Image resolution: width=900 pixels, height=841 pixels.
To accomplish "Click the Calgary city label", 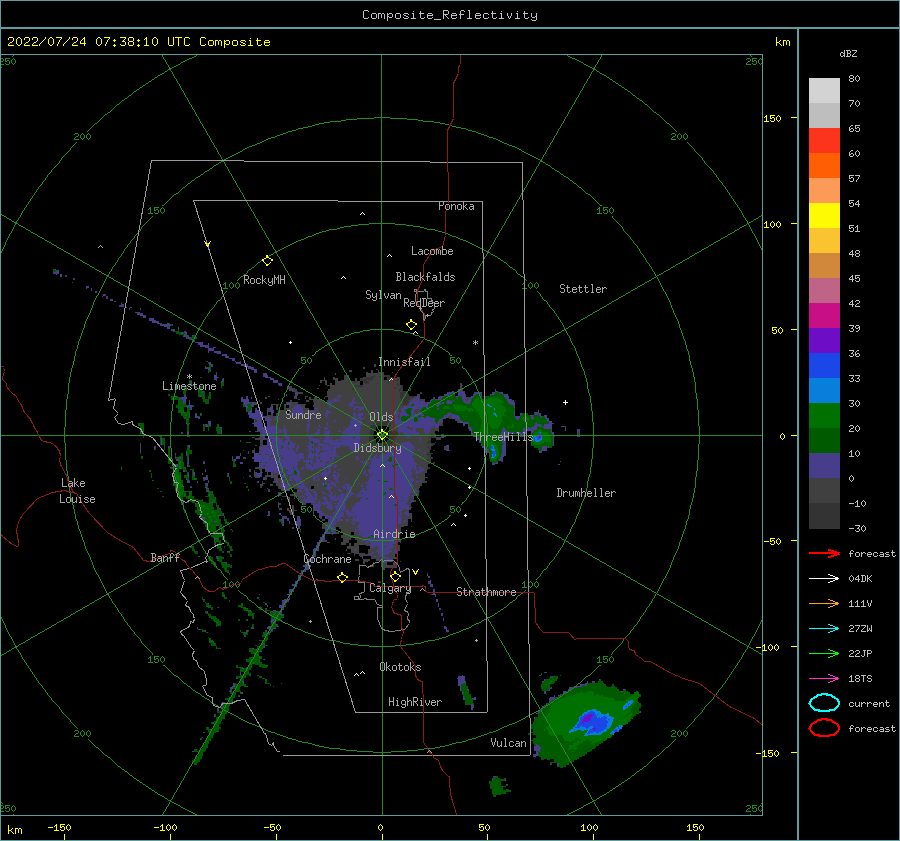I will click(x=390, y=588).
